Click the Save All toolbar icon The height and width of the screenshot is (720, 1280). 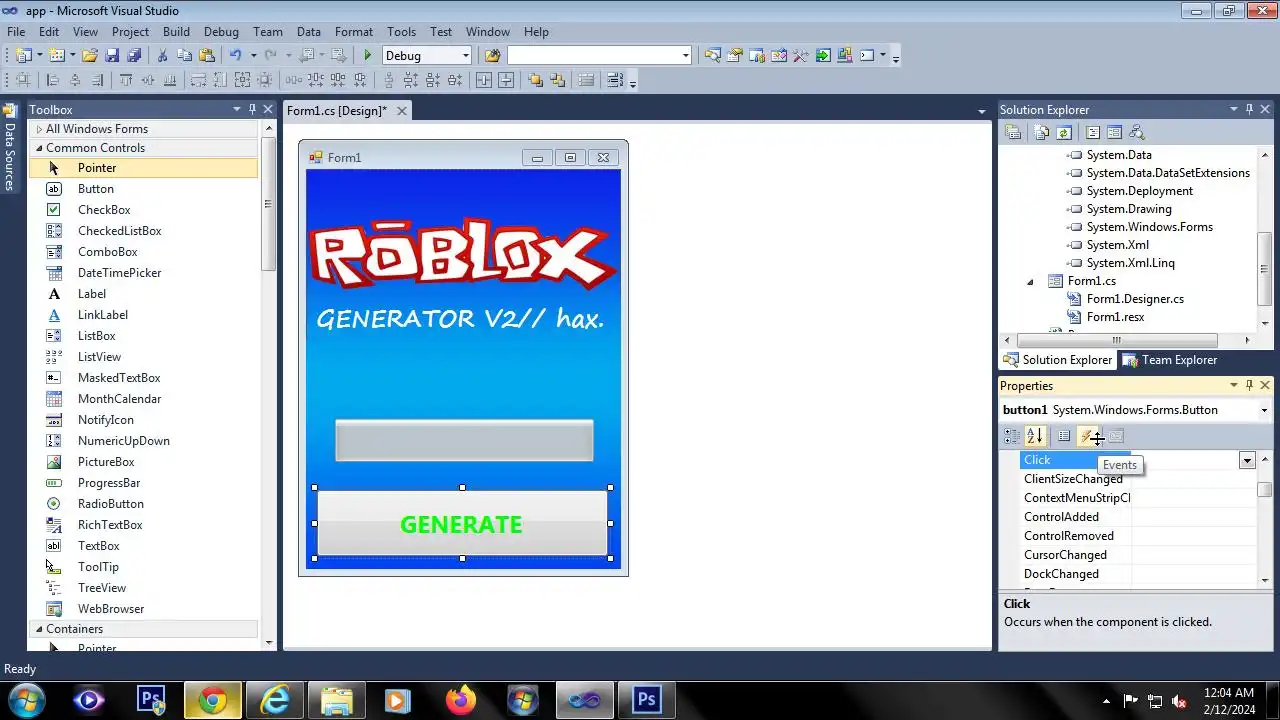[x=134, y=56]
